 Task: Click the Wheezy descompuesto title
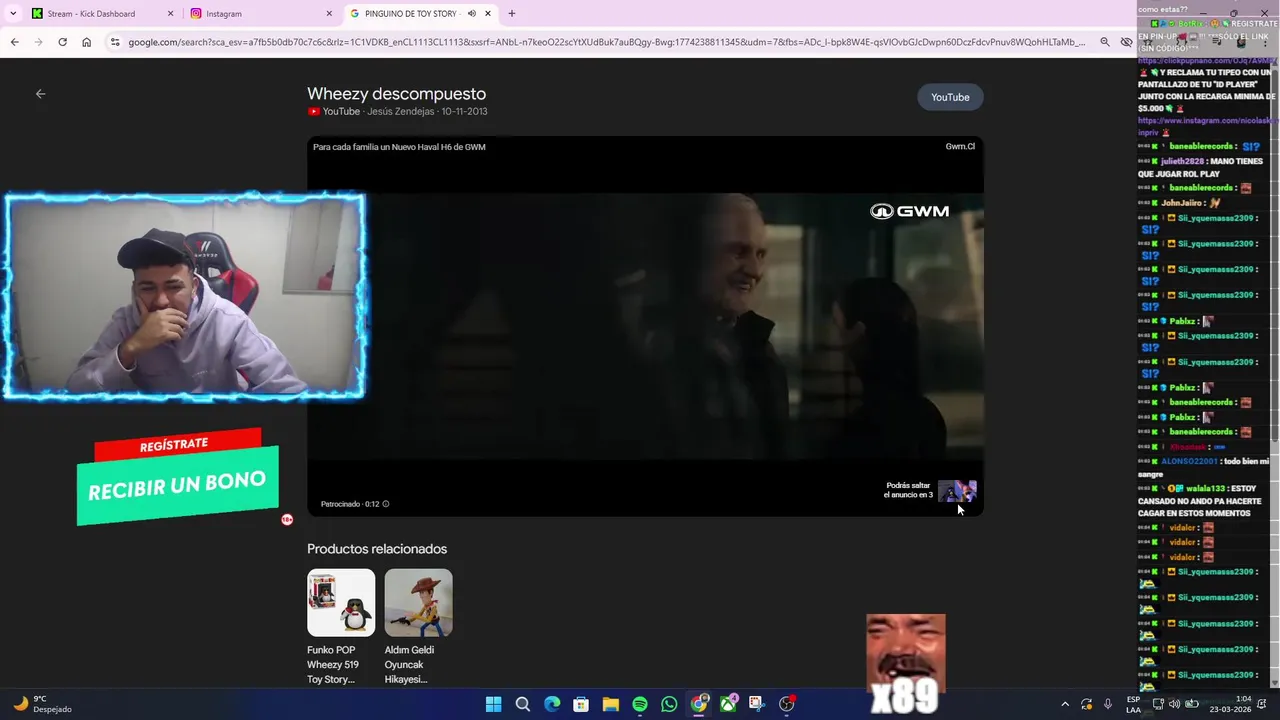coord(396,94)
